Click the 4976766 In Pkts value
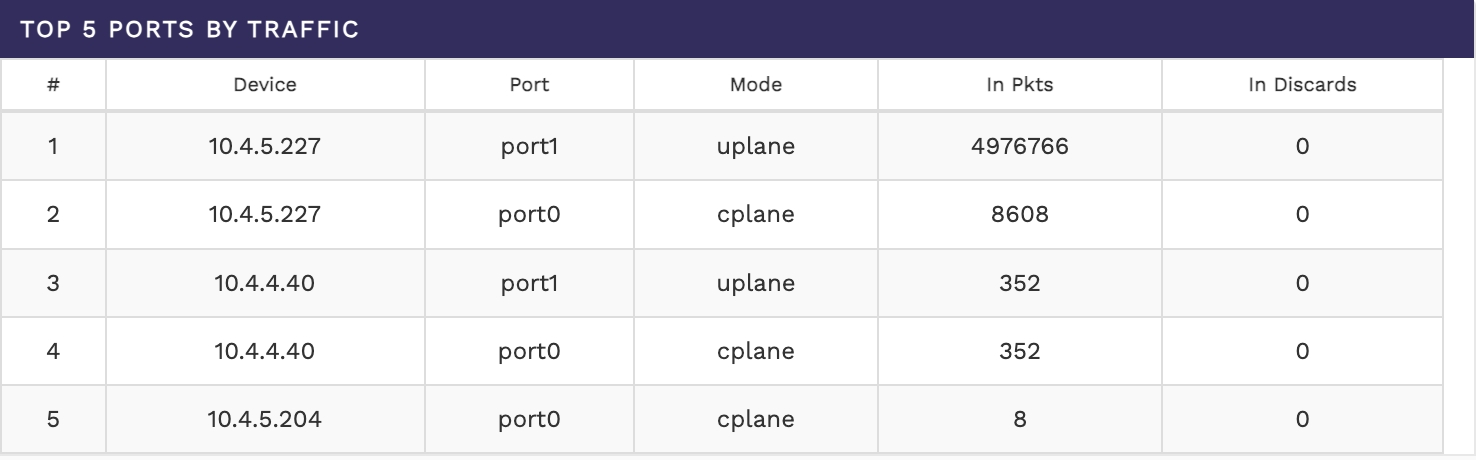This screenshot has height=460, width=1476. 1019,146
